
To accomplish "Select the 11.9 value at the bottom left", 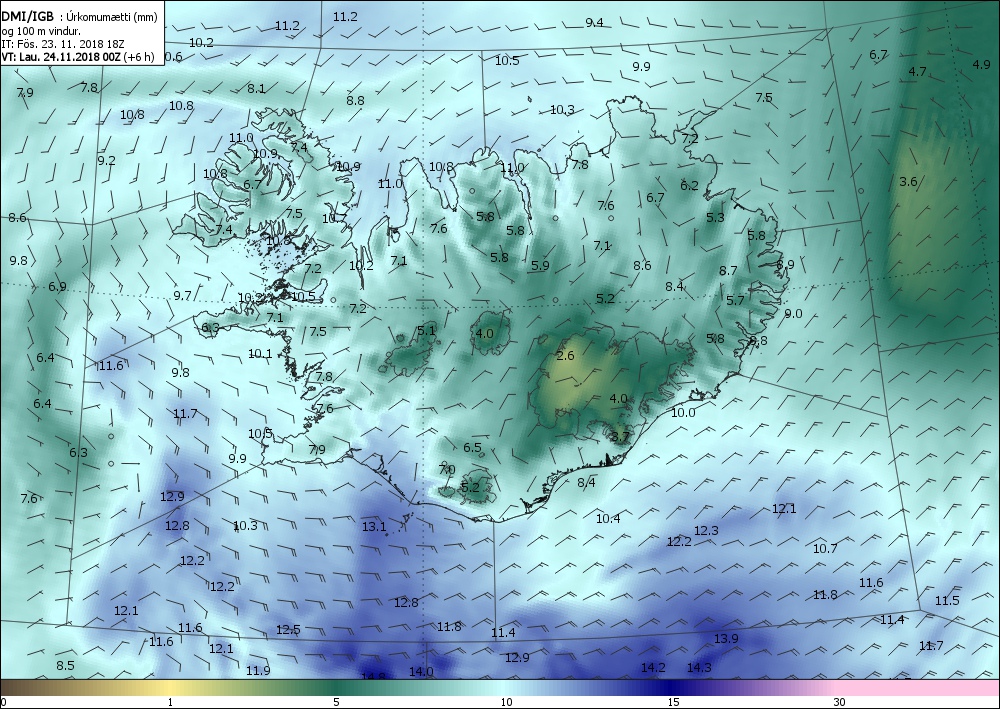I will click(258, 671).
